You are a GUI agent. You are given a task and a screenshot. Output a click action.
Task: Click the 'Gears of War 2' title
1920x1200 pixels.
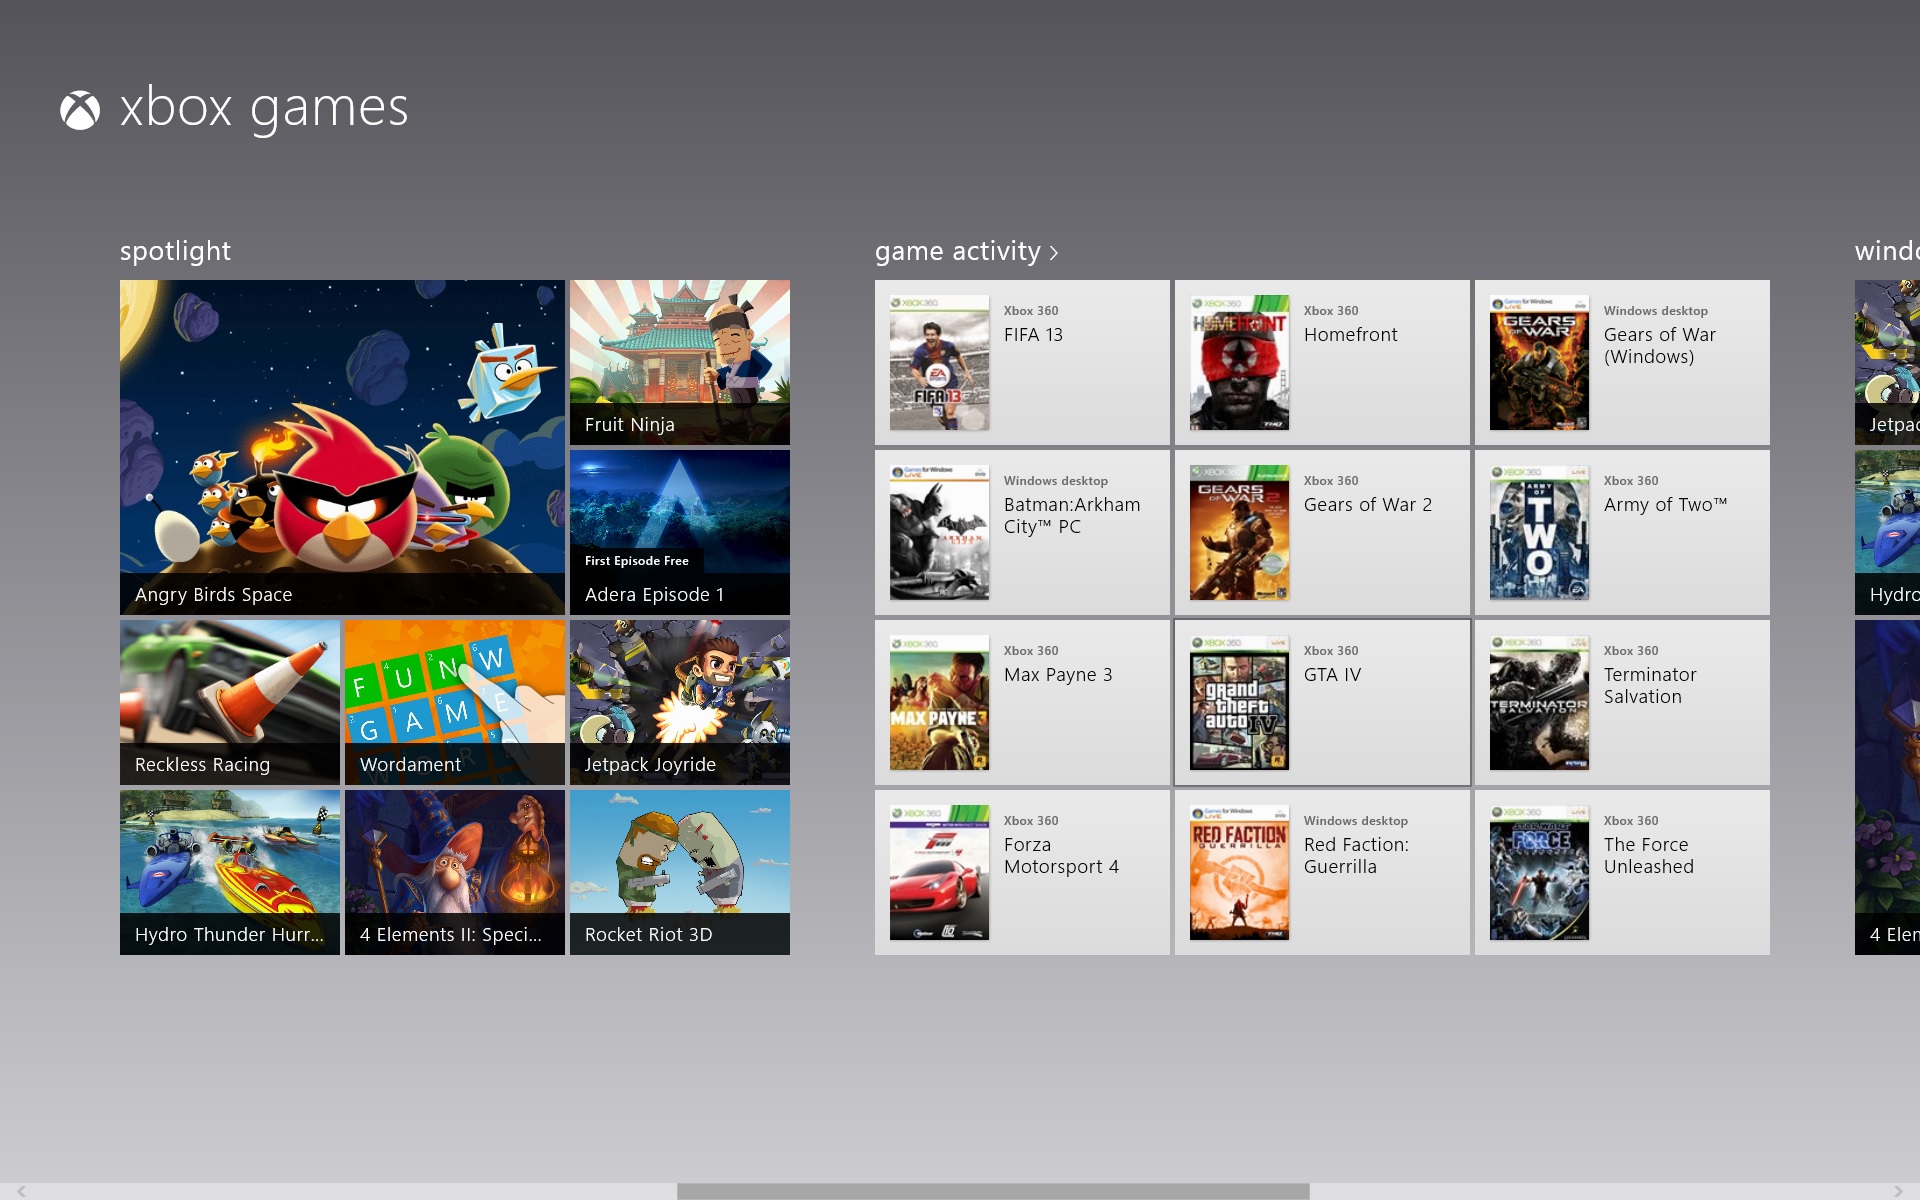click(1368, 505)
